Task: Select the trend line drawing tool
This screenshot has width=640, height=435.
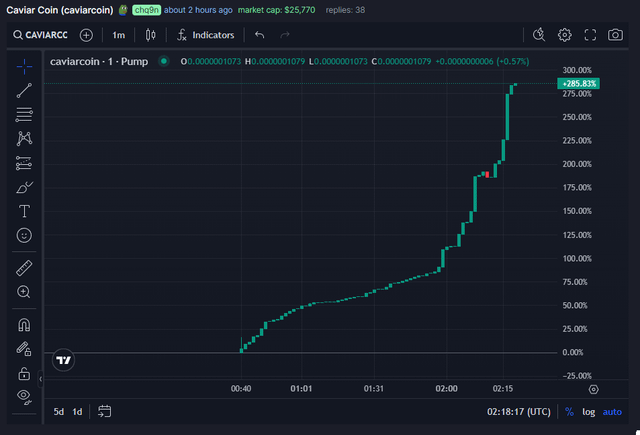Action: [x=24, y=90]
